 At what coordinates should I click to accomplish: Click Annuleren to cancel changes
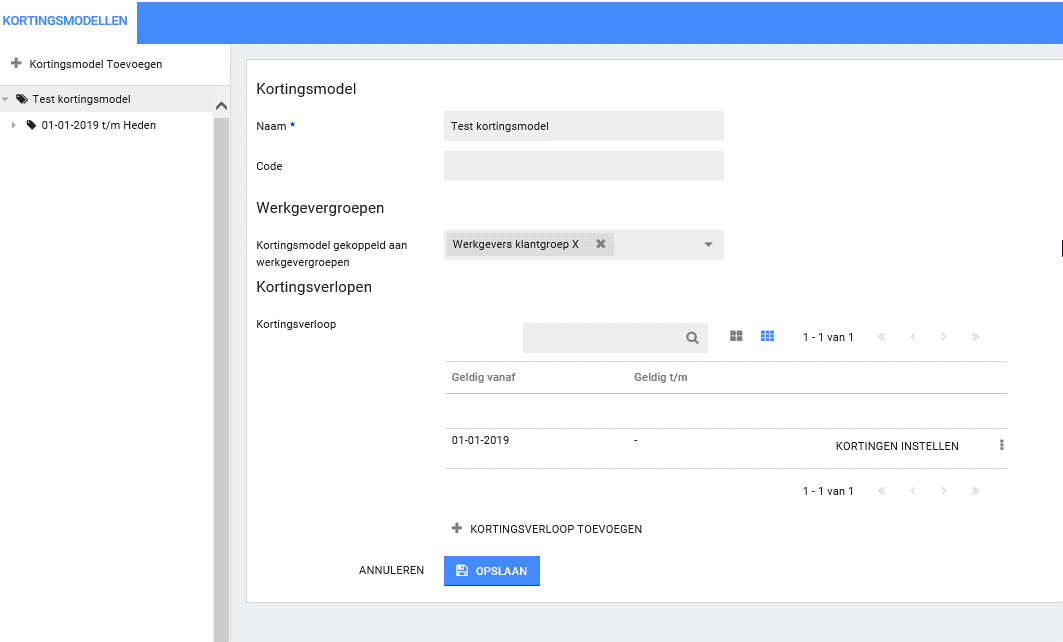point(391,571)
